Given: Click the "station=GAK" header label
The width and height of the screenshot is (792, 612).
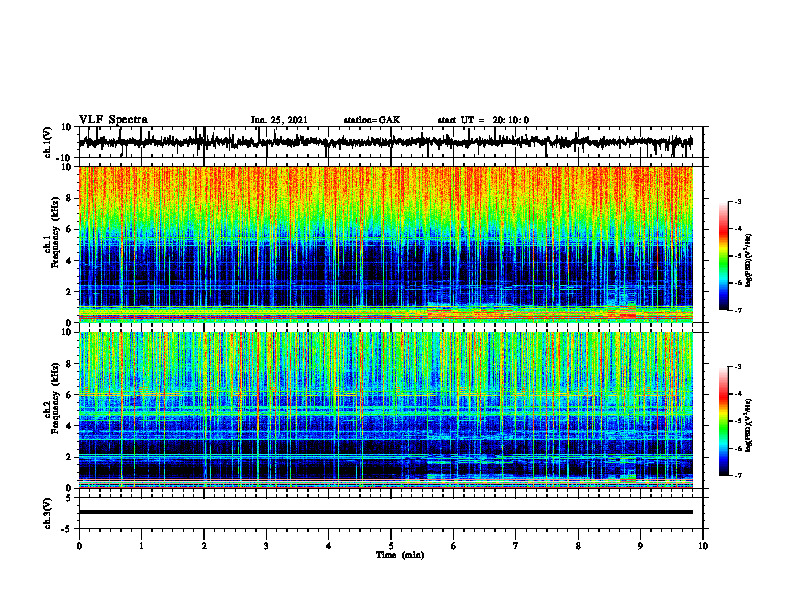Looking at the screenshot, I should pyautogui.click(x=372, y=120).
